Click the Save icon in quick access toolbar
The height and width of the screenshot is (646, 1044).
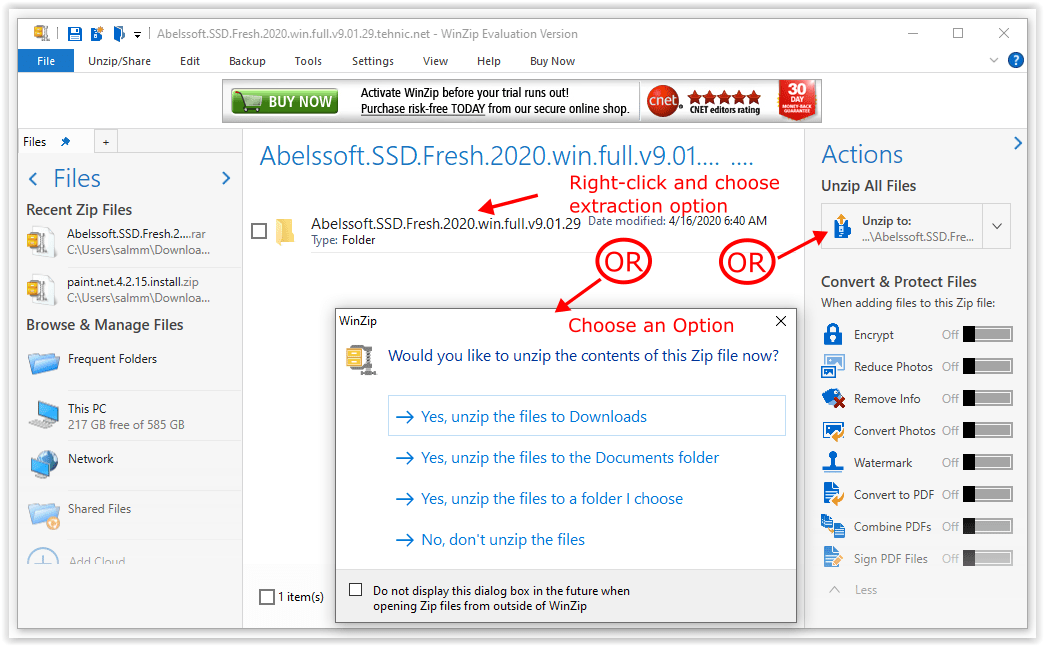tap(75, 33)
